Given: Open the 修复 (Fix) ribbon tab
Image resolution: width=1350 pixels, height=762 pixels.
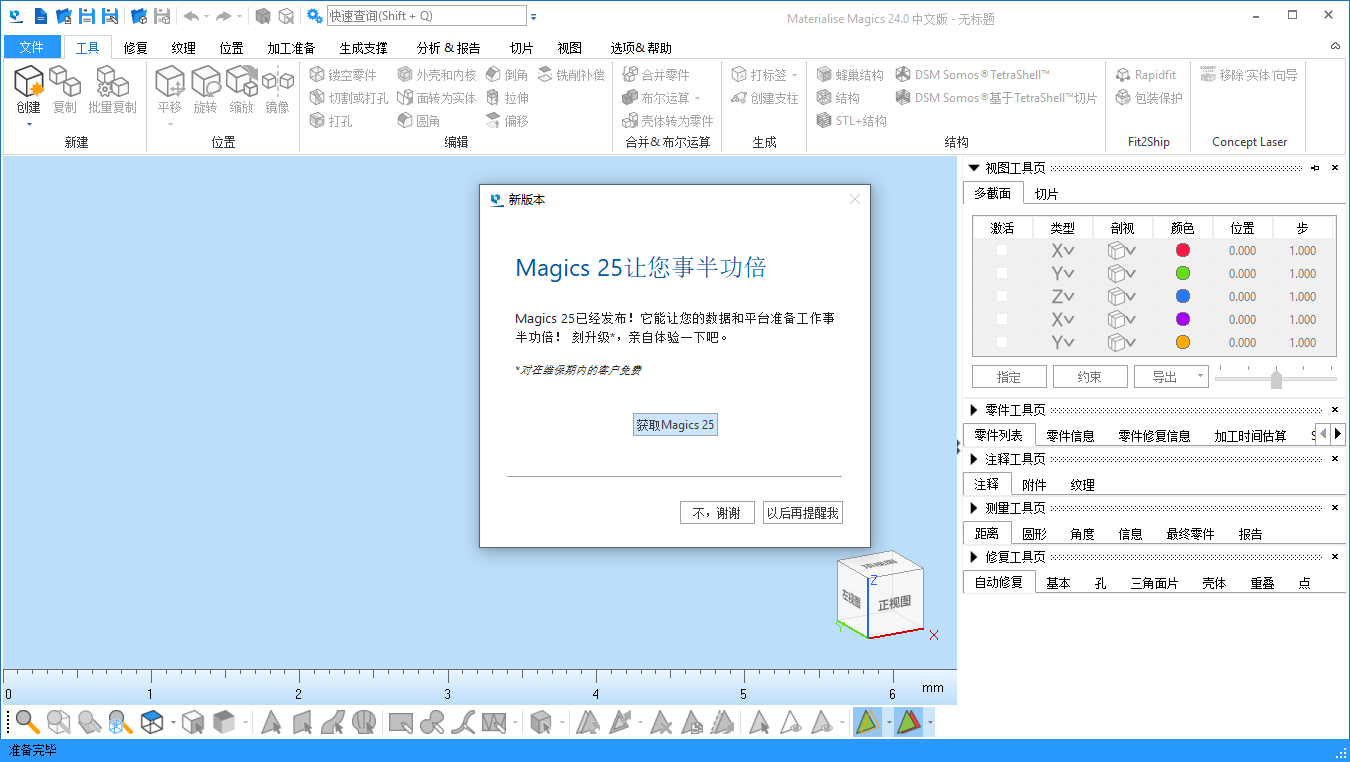Looking at the screenshot, I should (135, 48).
